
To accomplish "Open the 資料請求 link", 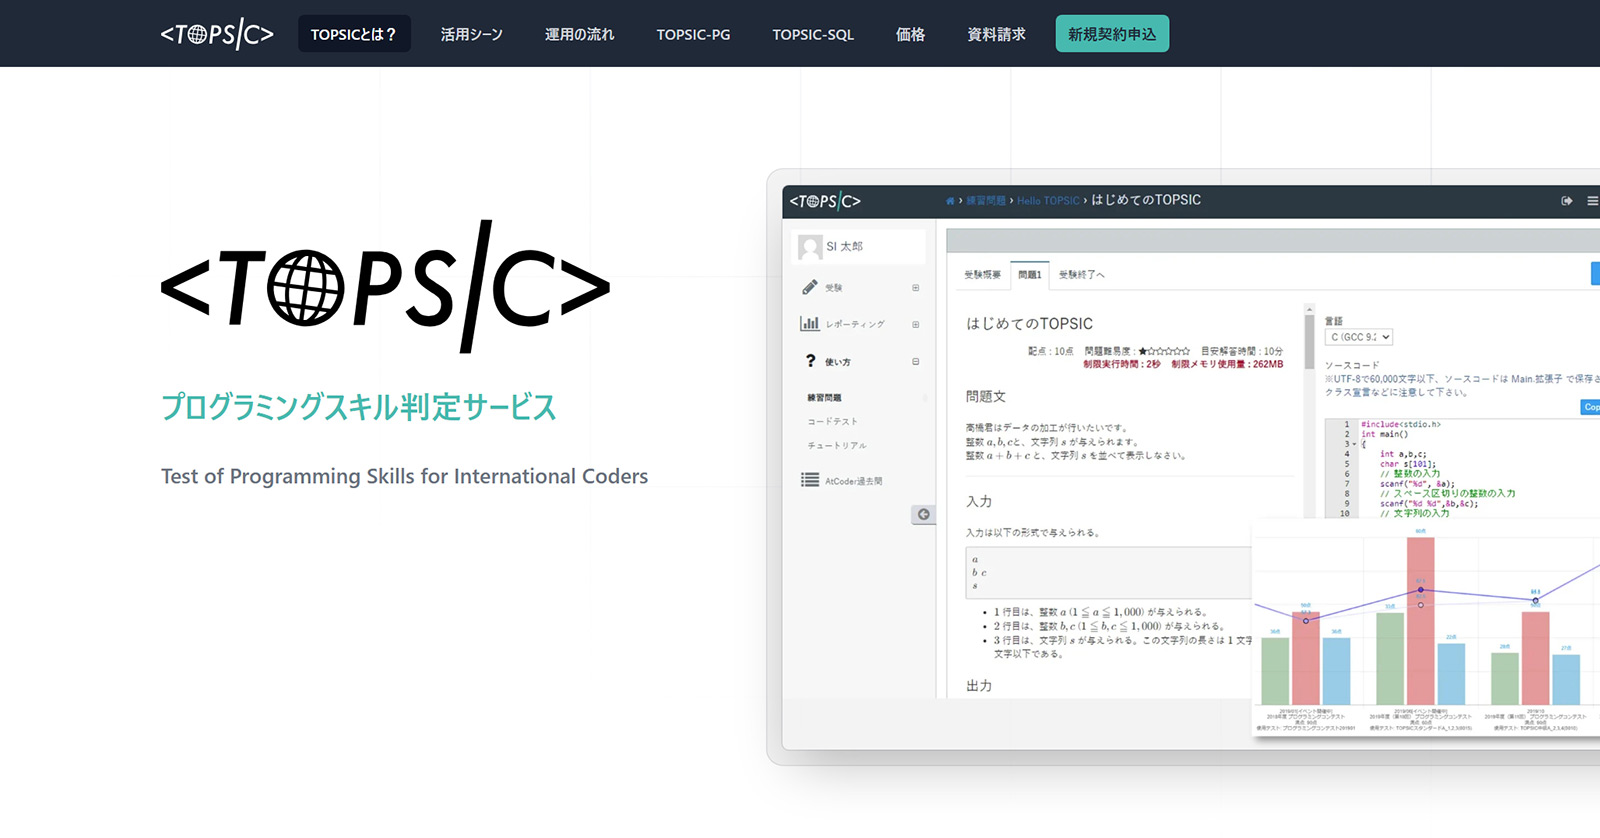I will point(996,34).
